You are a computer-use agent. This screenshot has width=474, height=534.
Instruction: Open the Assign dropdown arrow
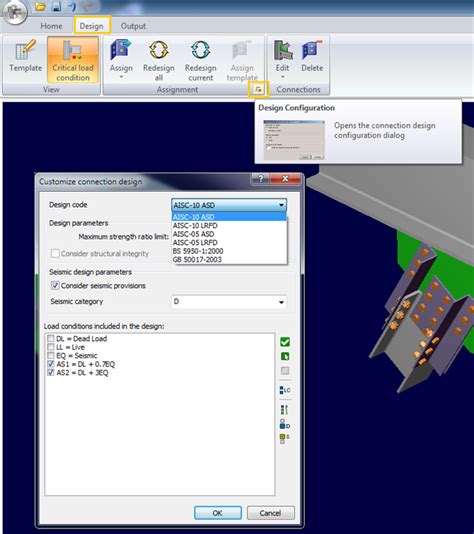[x=121, y=77]
